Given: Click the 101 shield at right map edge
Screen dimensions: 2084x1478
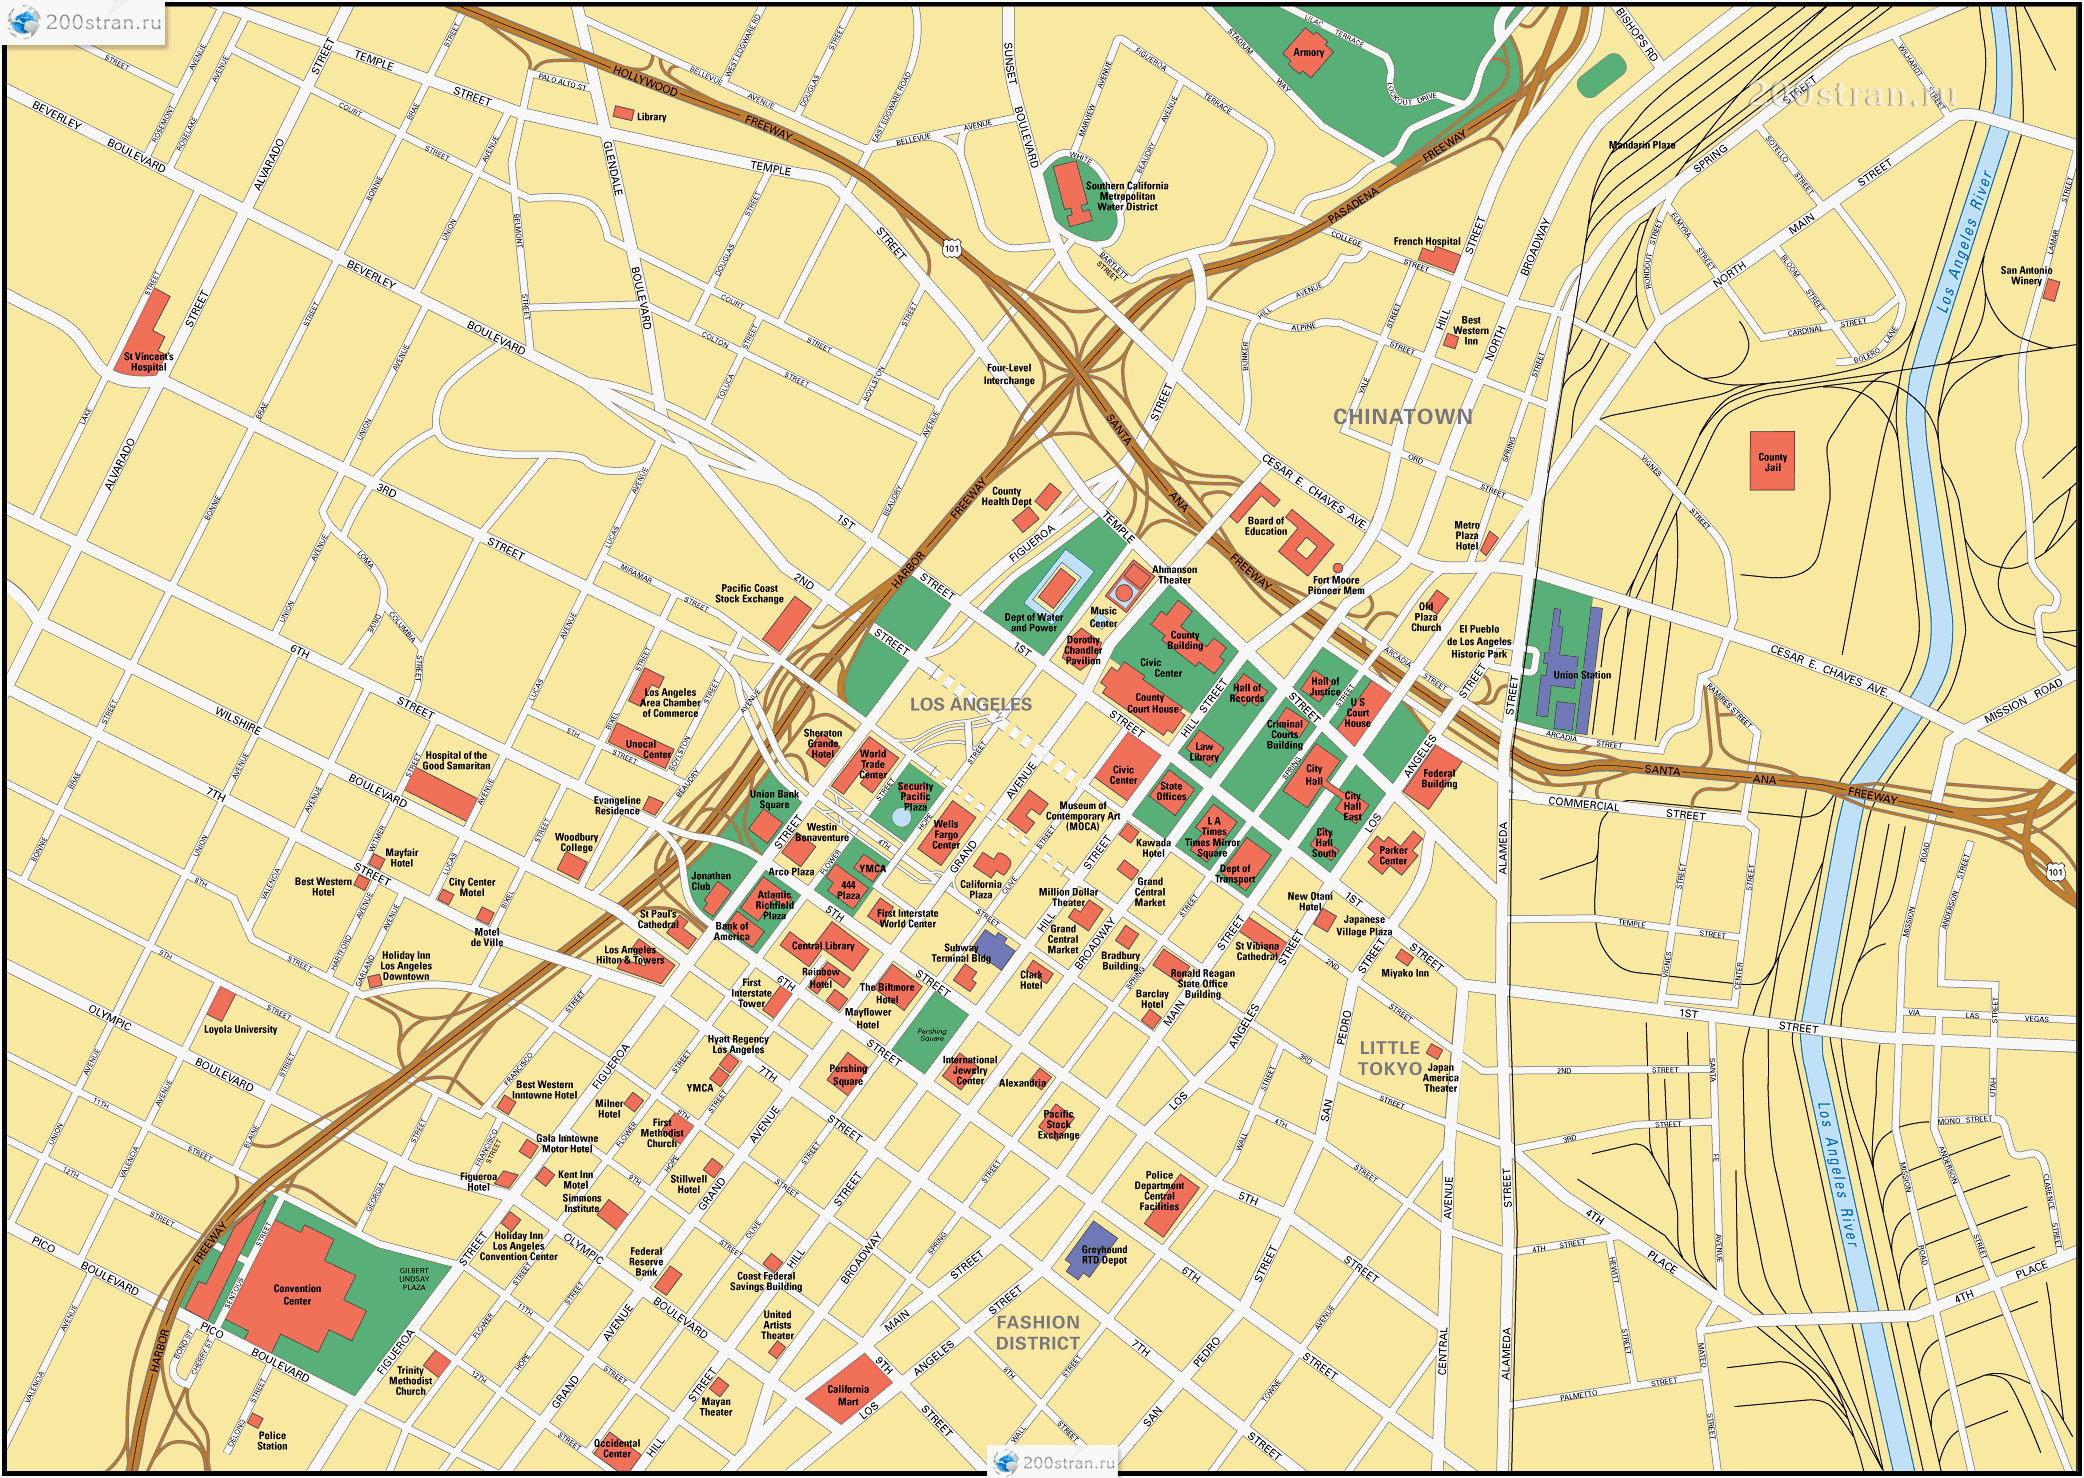Looking at the screenshot, I should pos(2055,872).
